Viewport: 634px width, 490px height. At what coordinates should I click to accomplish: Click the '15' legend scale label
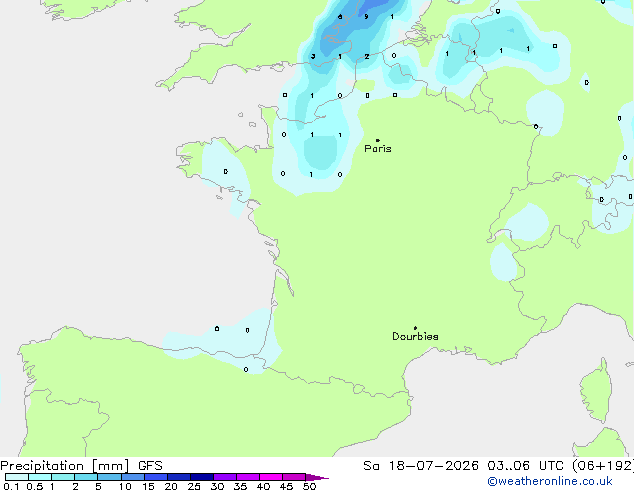click(148, 486)
